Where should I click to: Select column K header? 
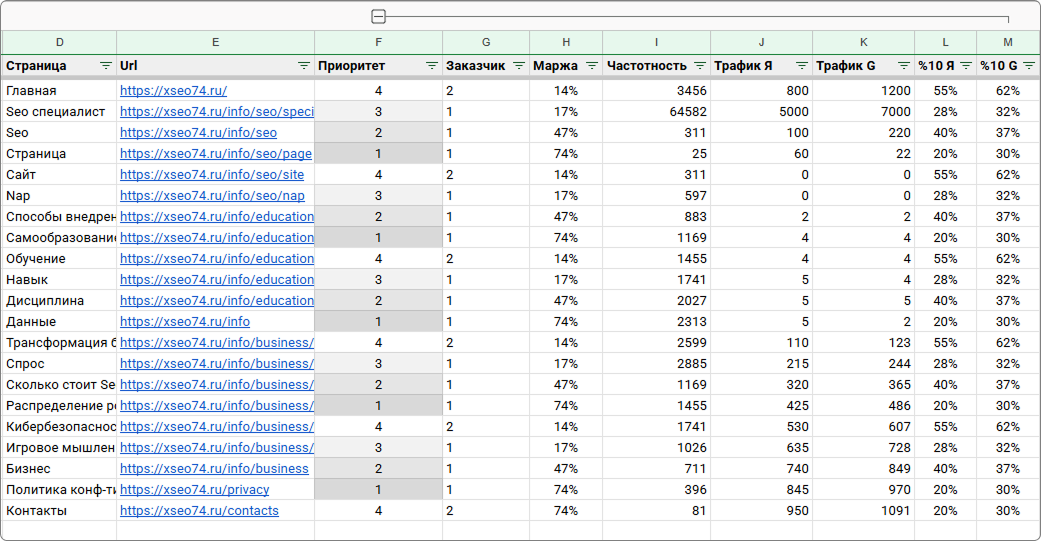[863, 43]
